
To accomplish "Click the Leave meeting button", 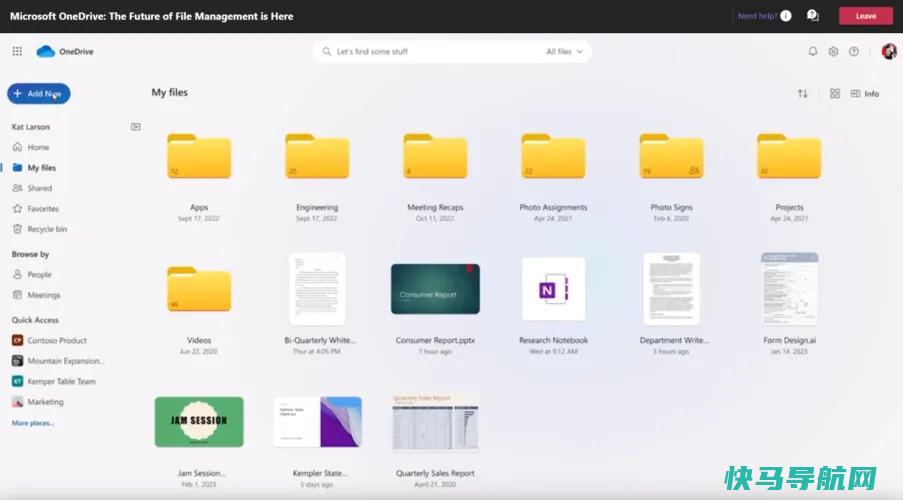I will pos(866,16).
